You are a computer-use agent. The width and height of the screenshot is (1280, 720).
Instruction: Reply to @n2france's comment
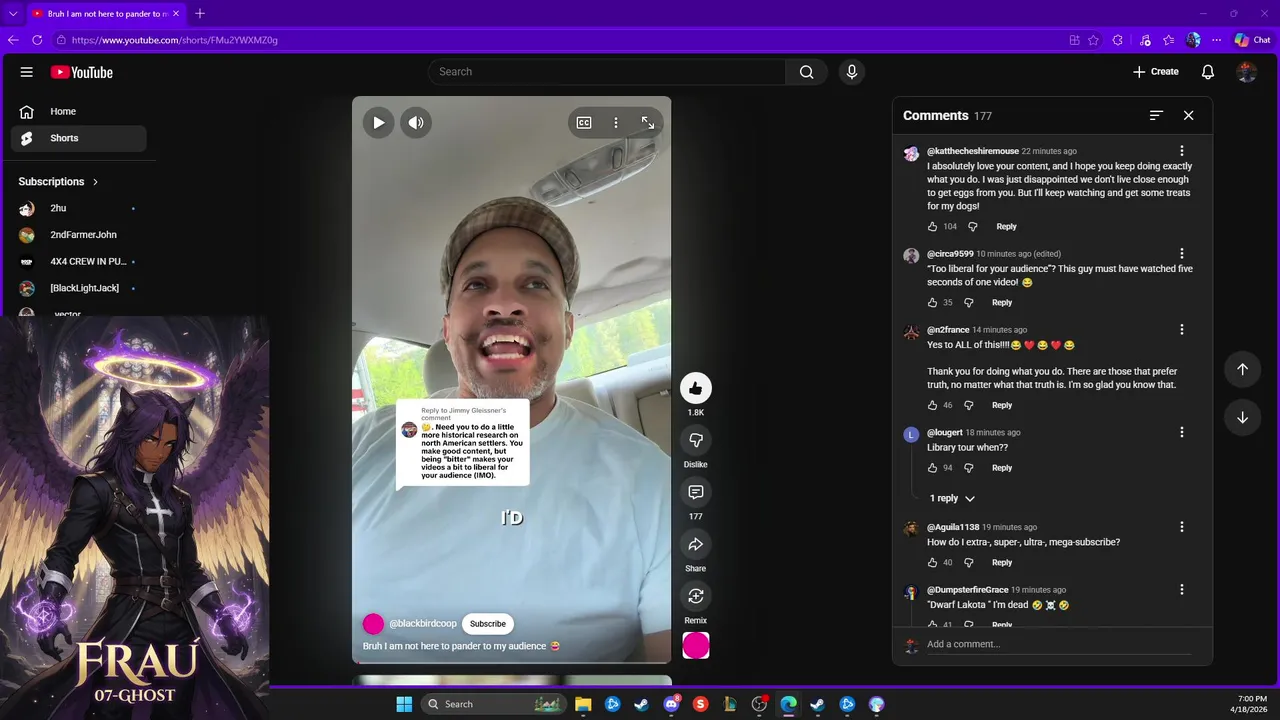[x=1002, y=406]
